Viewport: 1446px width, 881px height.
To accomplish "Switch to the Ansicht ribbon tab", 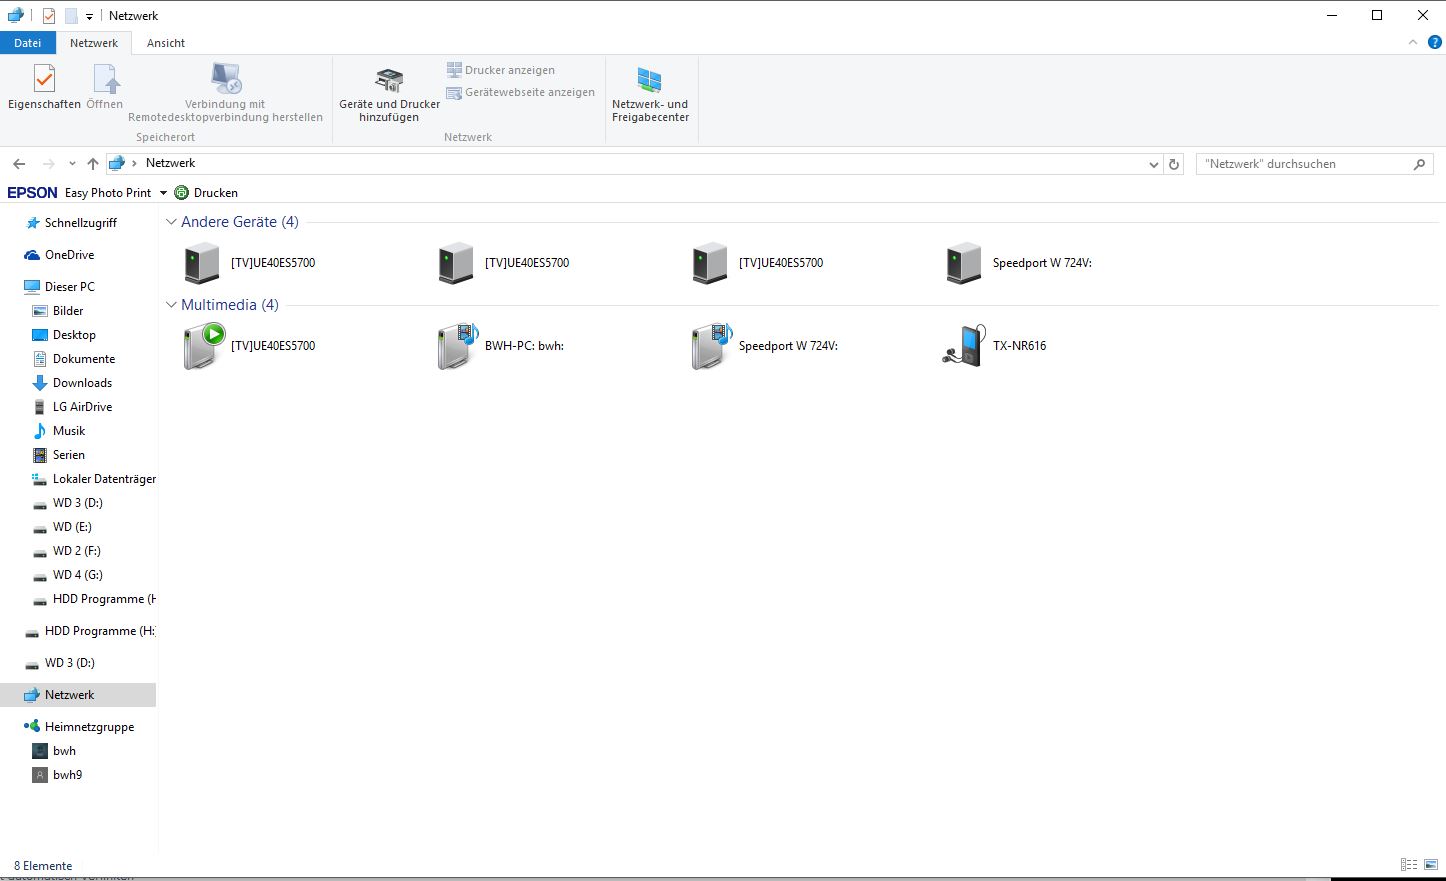I will point(166,43).
